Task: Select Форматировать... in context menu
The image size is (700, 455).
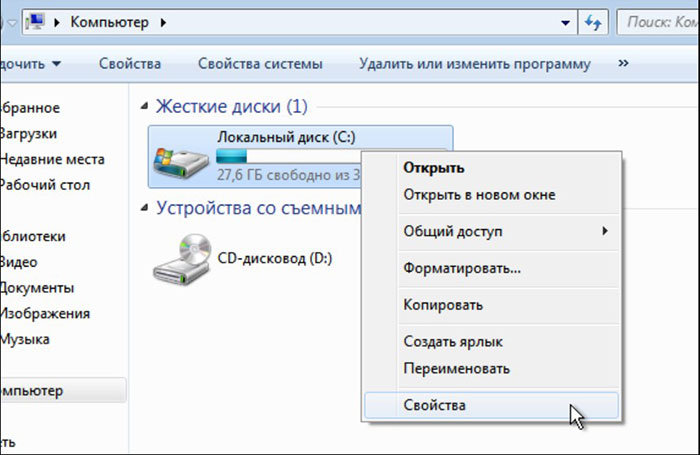Action: [492, 268]
